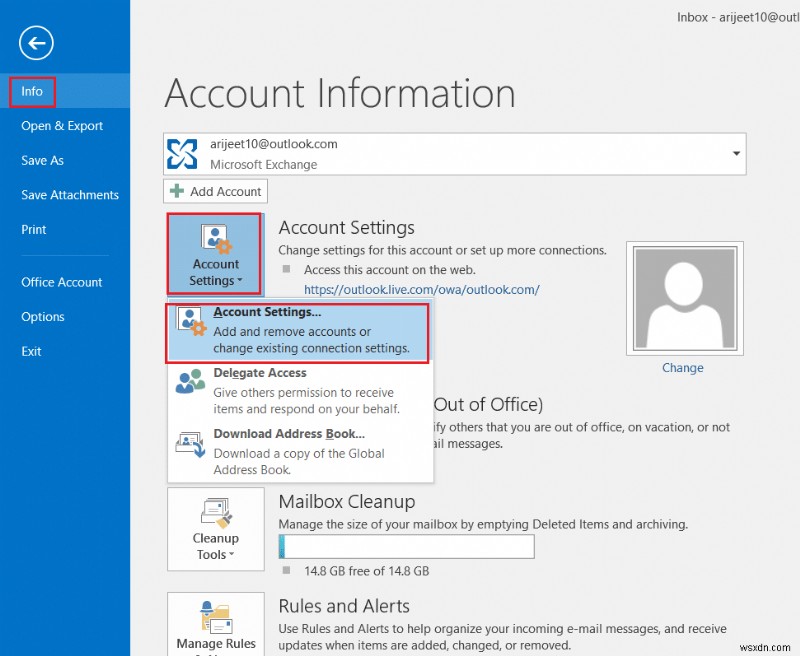The image size is (800, 656).
Task: Click the Download Address Book icon
Action: coord(190,444)
